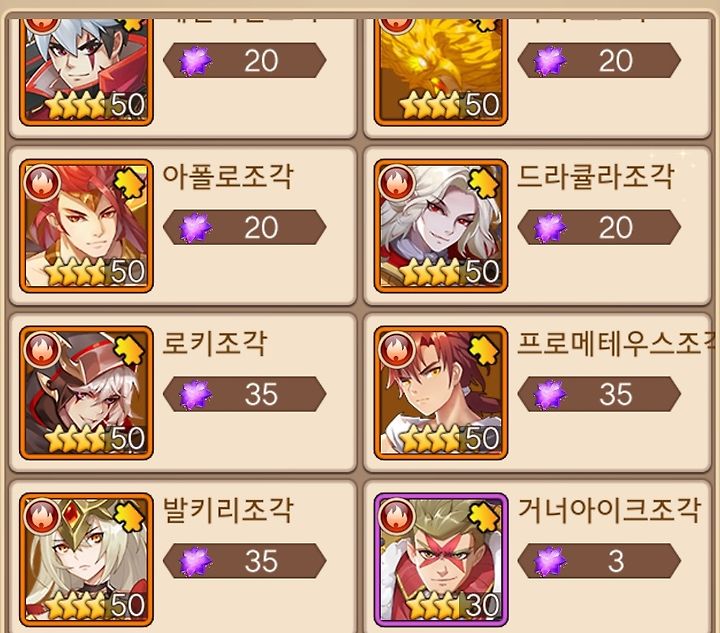Click the puzzle piece icon on Valkyrie portrait
Viewport: 720px width, 633px height.
coord(129,516)
